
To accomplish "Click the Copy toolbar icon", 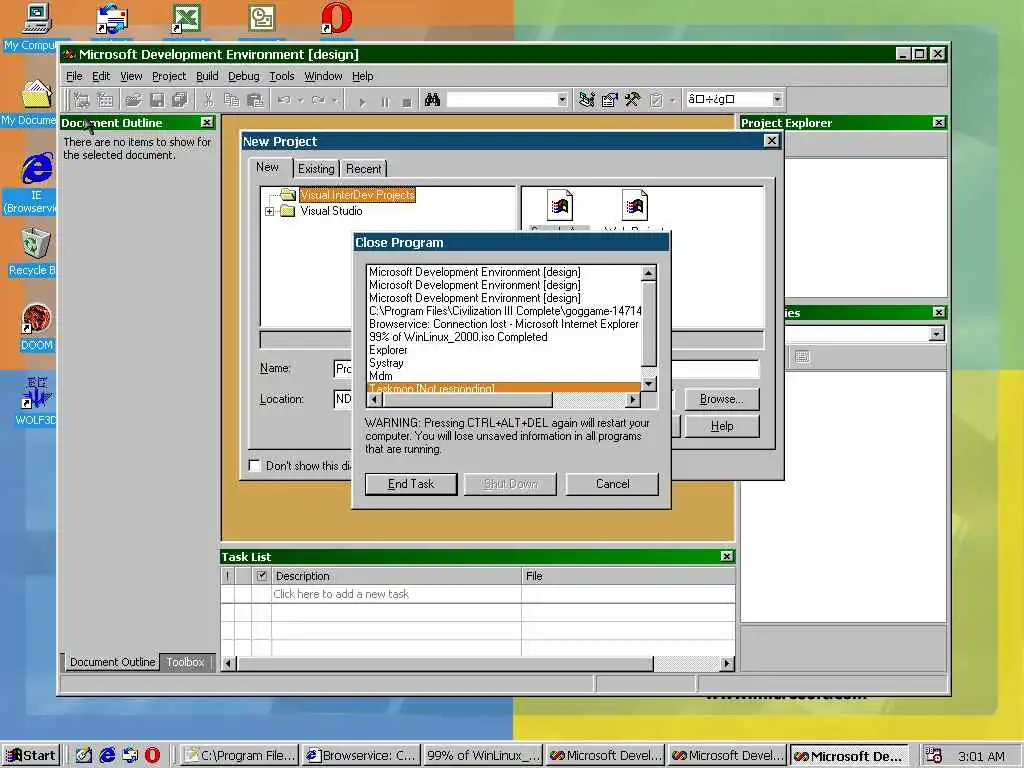I will [x=232, y=100].
